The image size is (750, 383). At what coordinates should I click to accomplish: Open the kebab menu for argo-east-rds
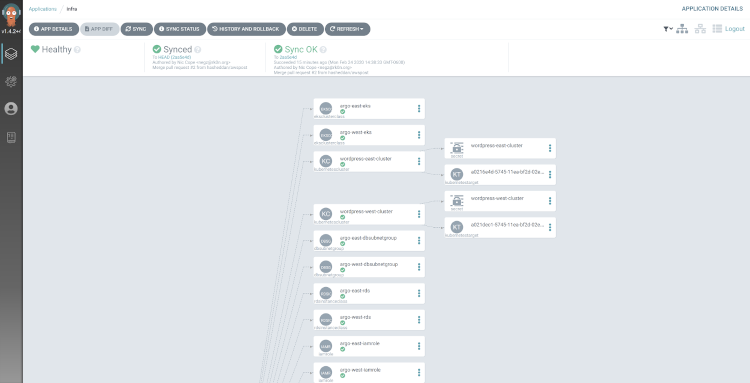pyautogui.click(x=419, y=293)
